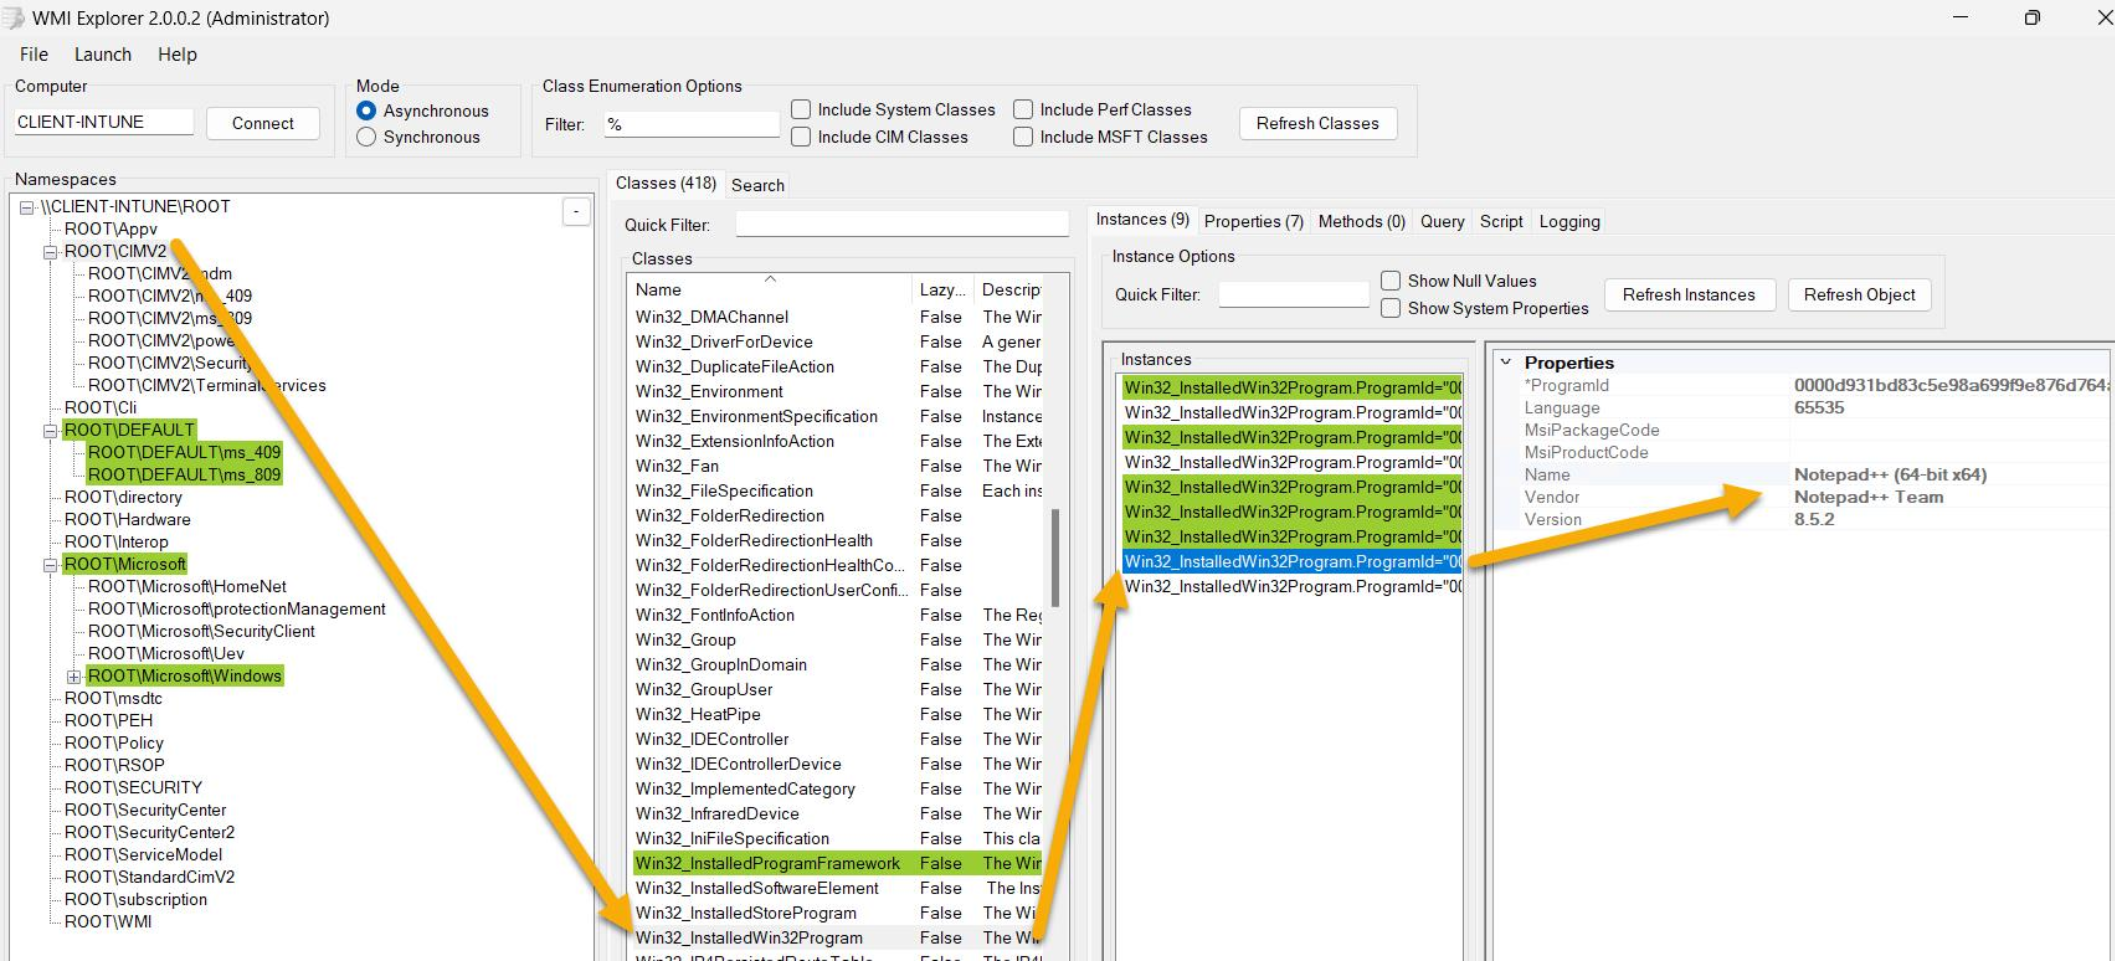Viewport: 2115px width, 961px height.
Task: Select ROOT\subscription namespace
Action: pos(135,900)
